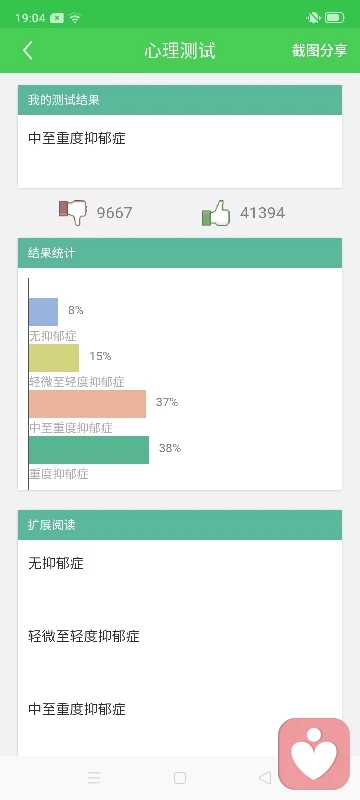Tap the Android recent apps menu icon
The height and width of the screenshot is (800, 360).
[x=94, y=778]
